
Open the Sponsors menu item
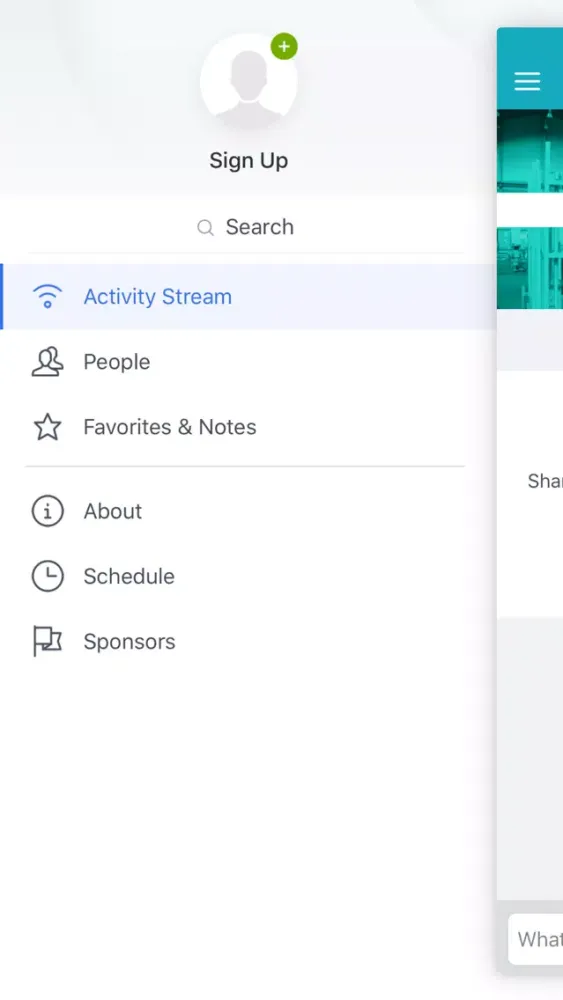[248, 641]
